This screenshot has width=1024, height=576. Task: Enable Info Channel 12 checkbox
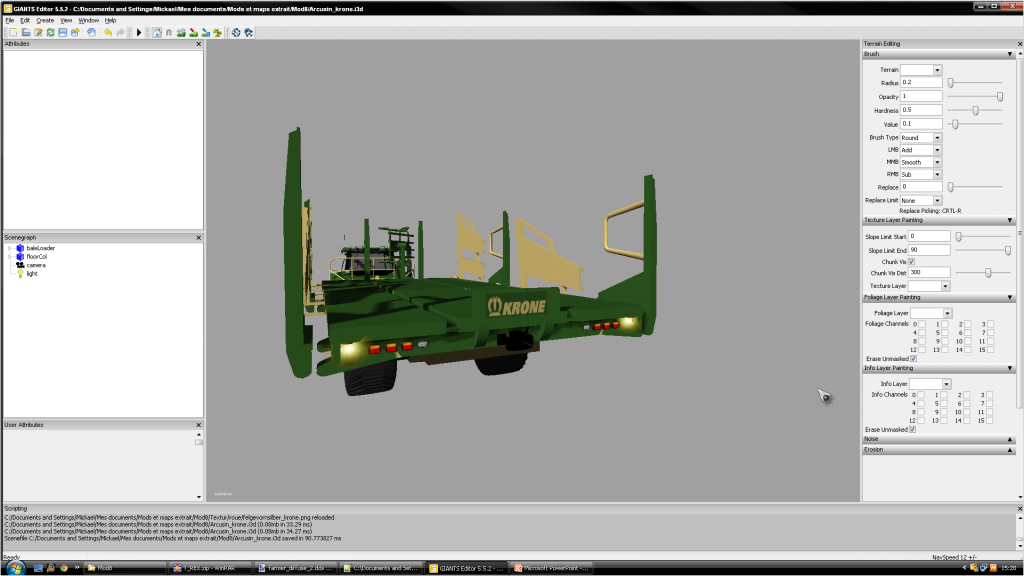pyautogui.click(x=921, y=421)
